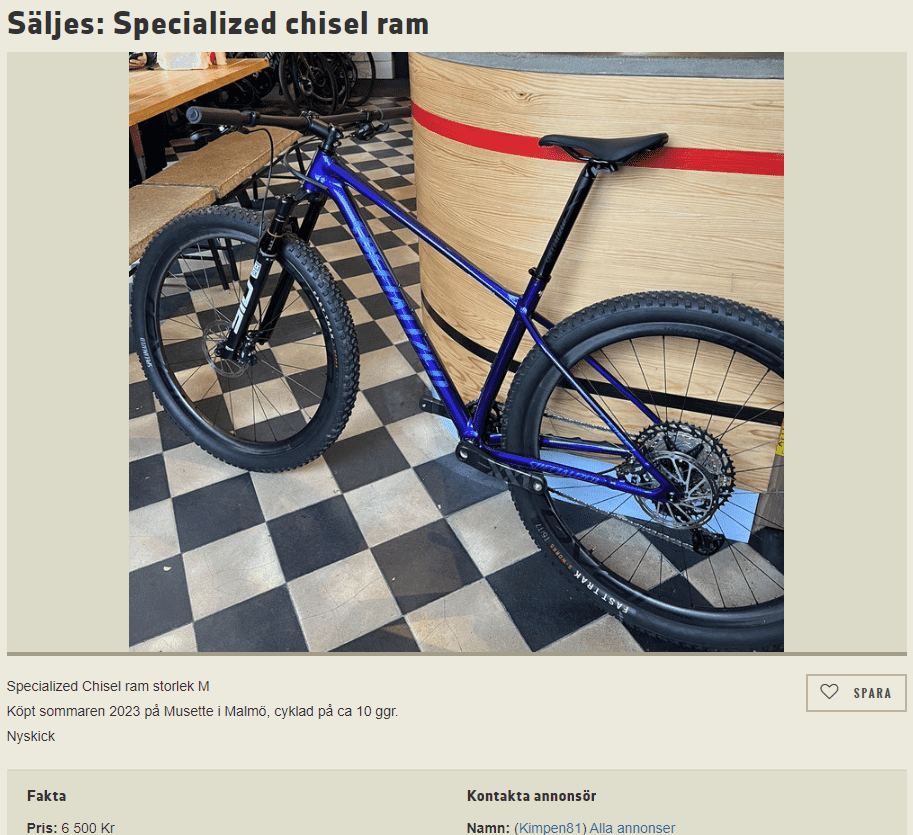Click the front wheel in the photo
913x835 pixels.
point(243,340)
